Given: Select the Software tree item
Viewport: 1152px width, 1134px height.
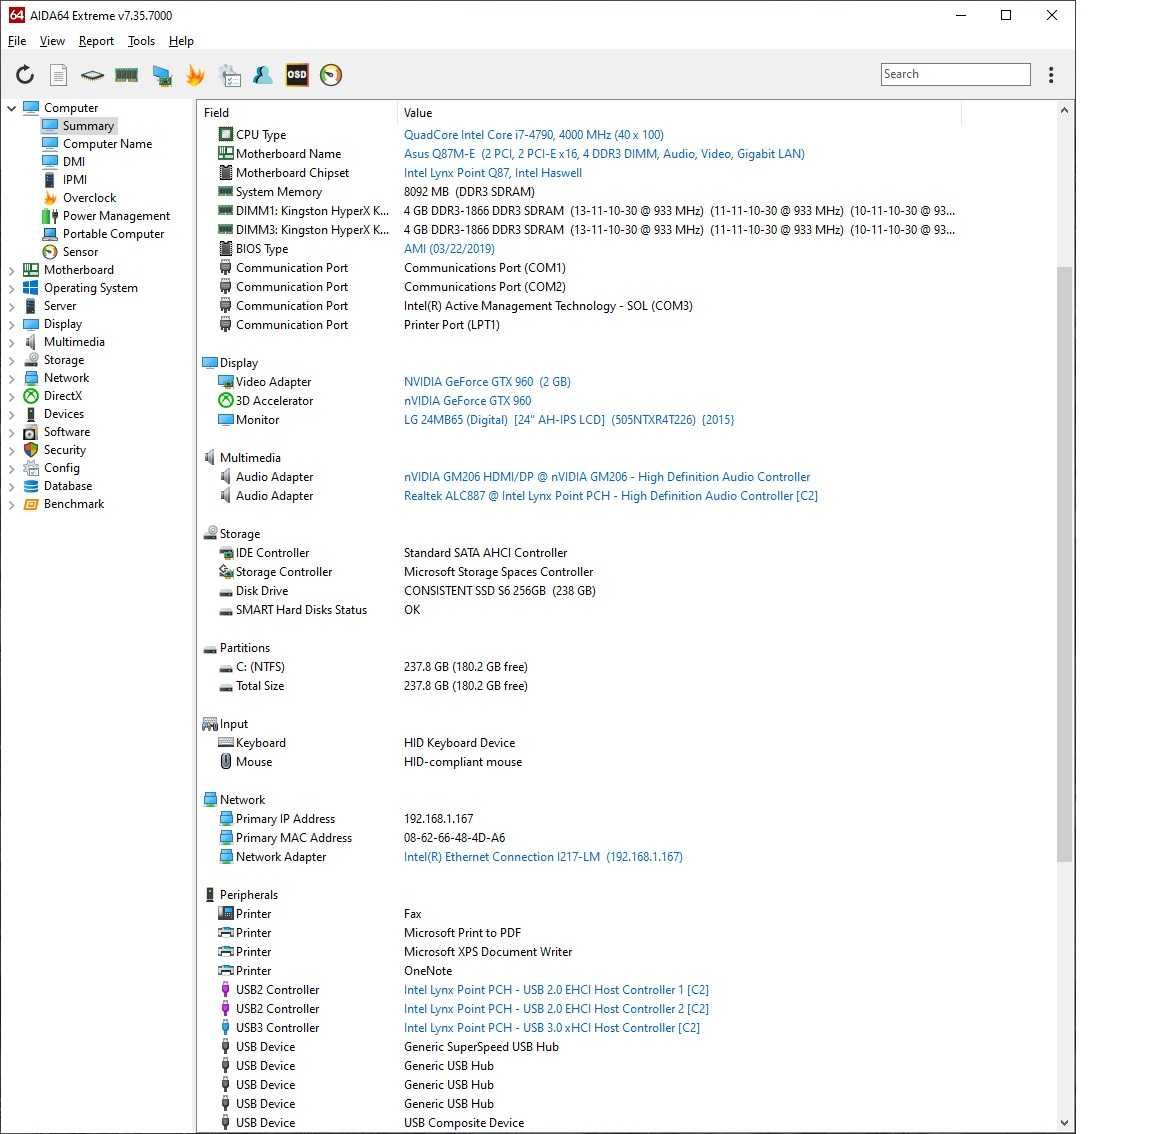Looking at the screenshot, I should click(67, 432).
